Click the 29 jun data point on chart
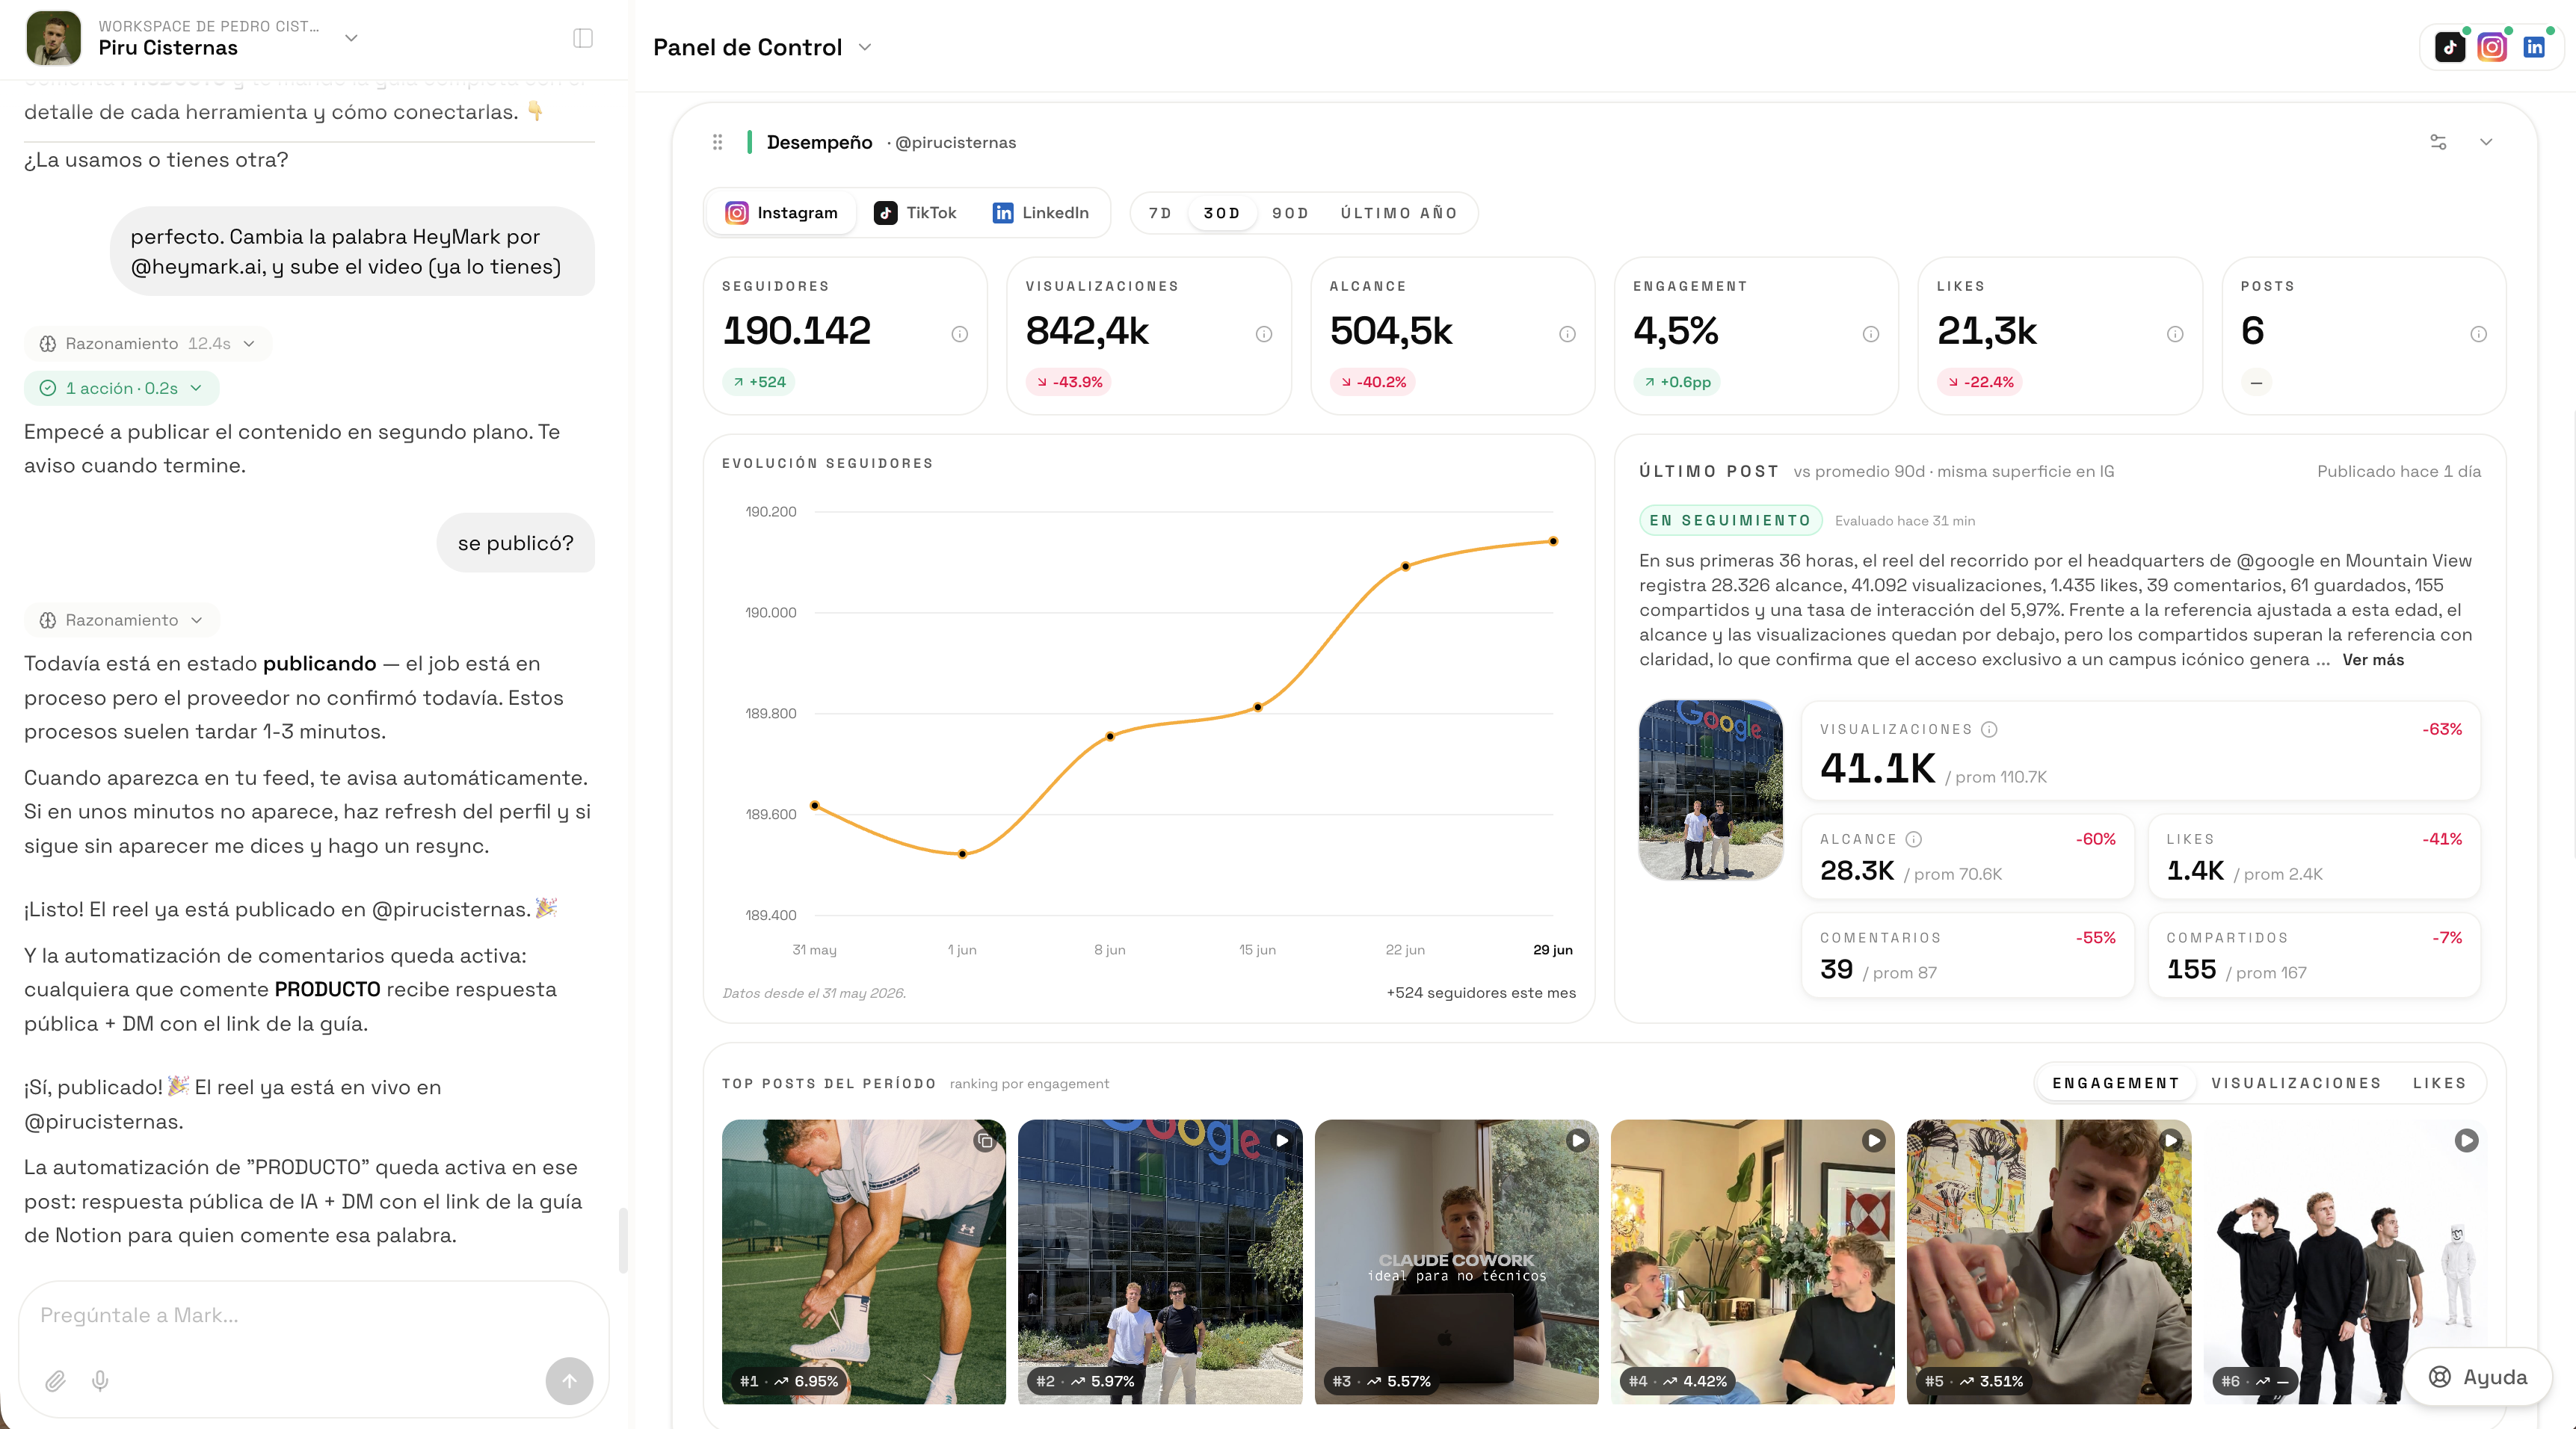This screenshot has height=1429, width=2576. [1553, 541]
